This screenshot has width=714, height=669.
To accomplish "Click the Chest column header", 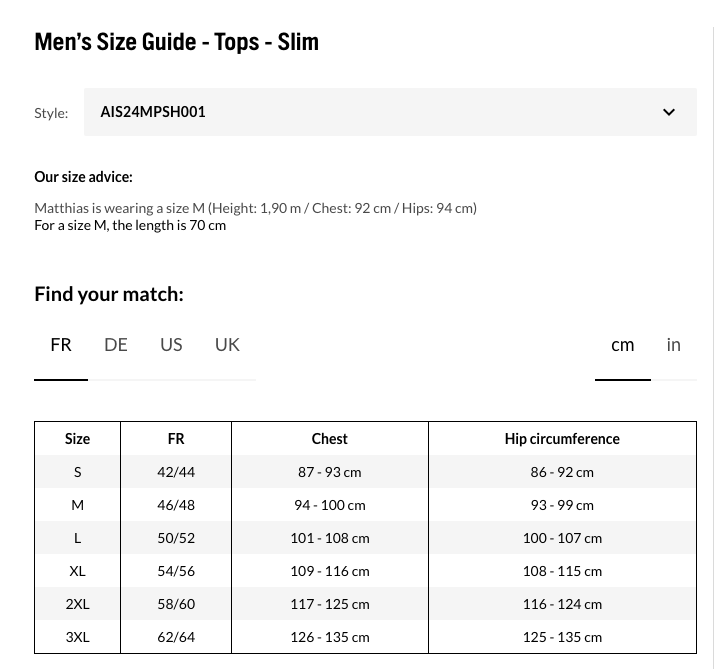I will click(x=330, y=439).
